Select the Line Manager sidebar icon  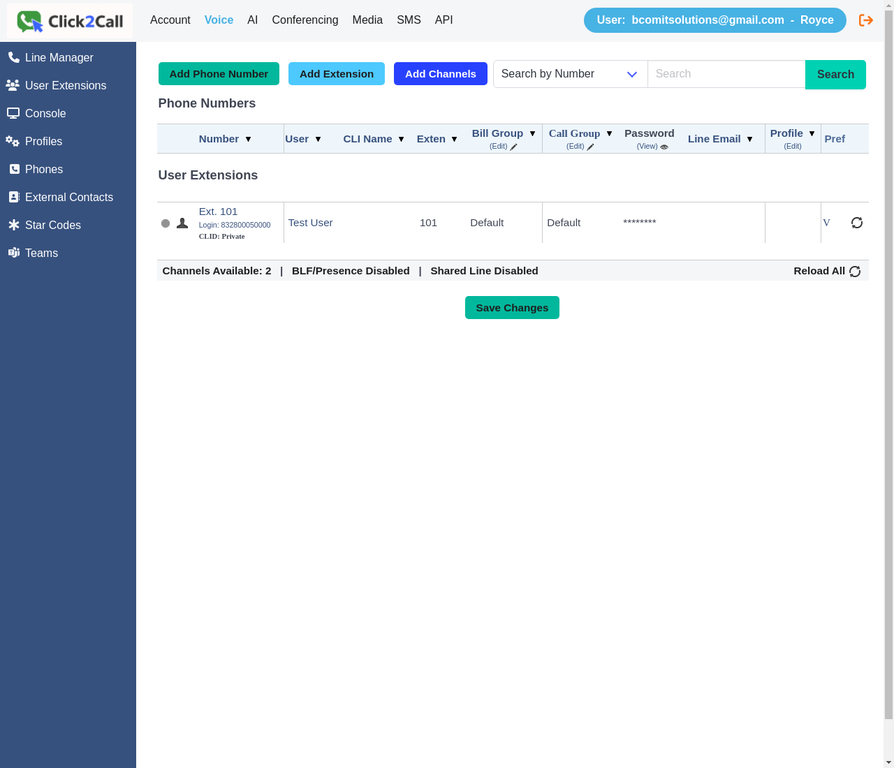tap(14, 57)
